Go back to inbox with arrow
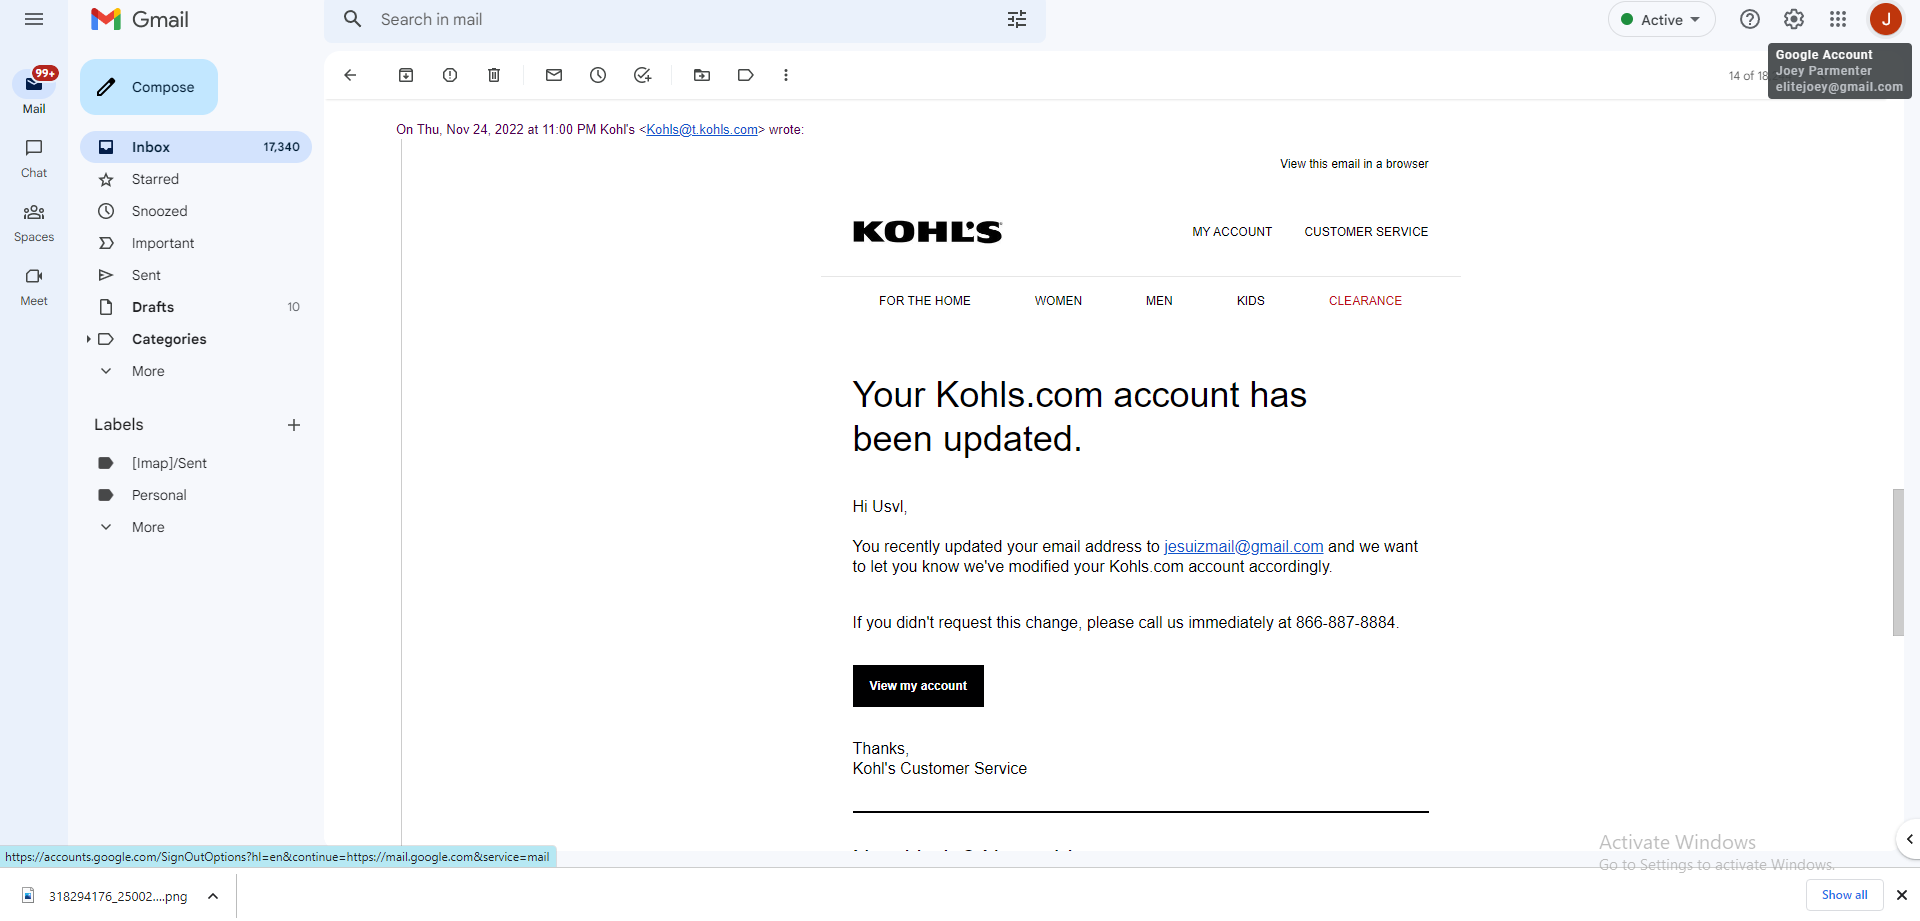This screenshot has height=921, width=1920. 350,75
